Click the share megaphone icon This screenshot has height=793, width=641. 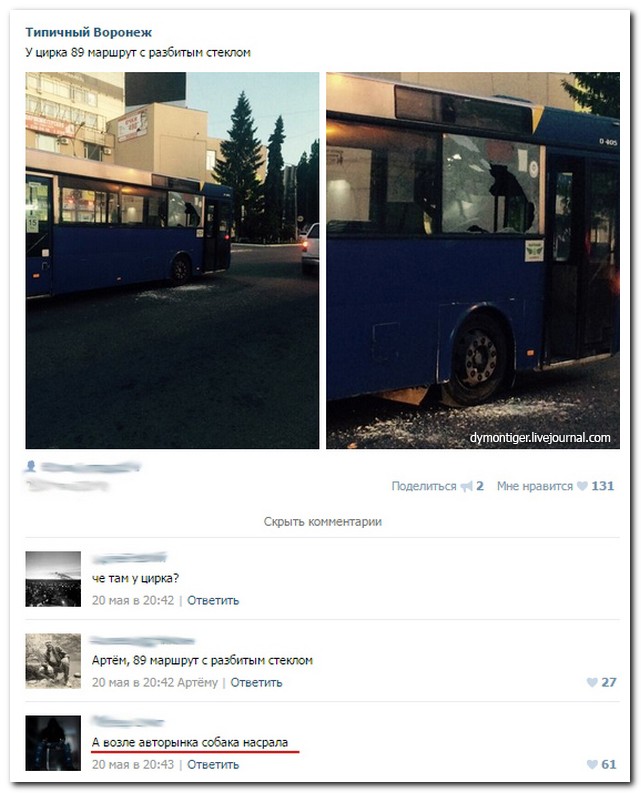pyautogui.click(x=466, y=486)
